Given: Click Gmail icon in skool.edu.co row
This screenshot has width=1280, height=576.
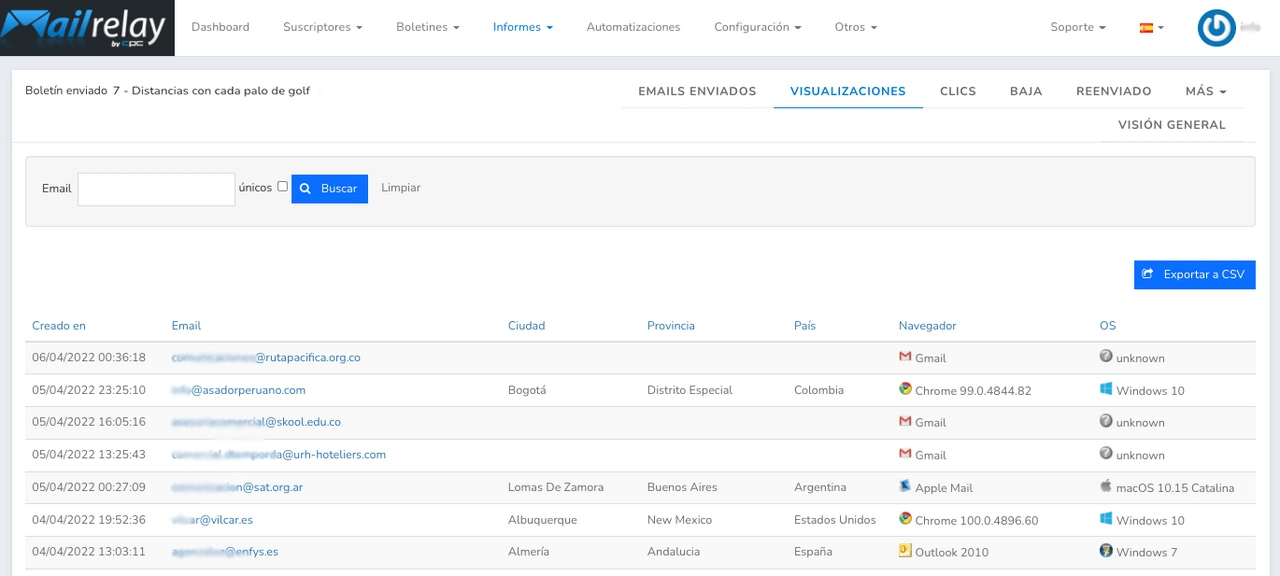Looking at the screenshot, I should click(x=905, y=421).
